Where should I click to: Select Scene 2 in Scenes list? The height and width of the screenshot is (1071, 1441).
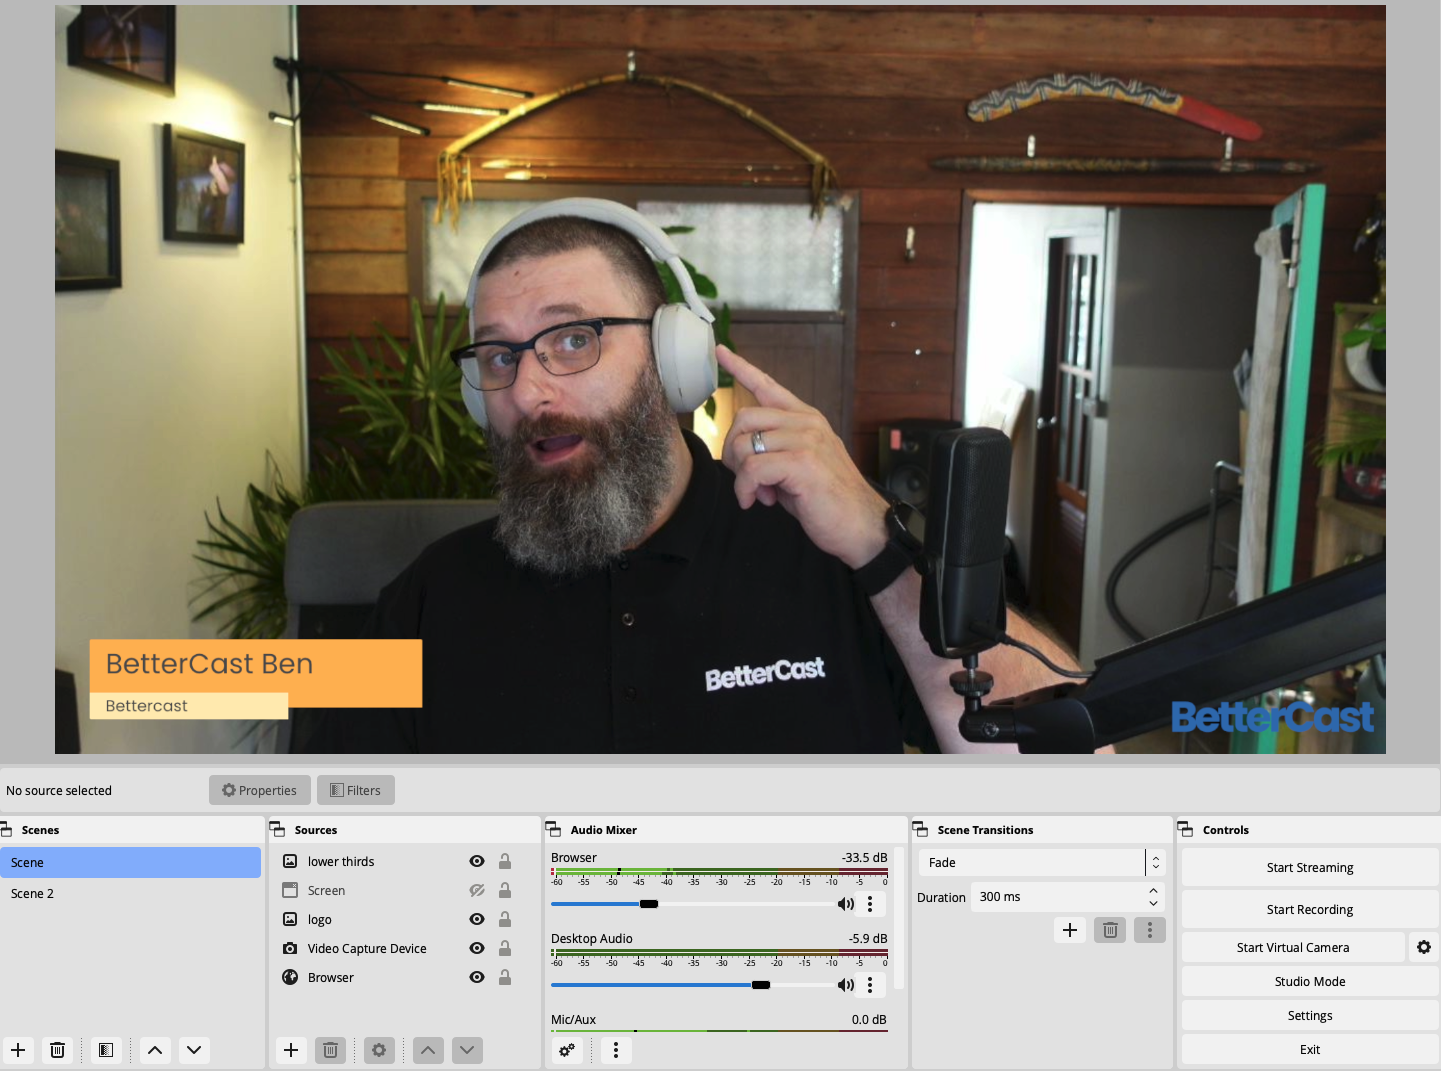click(x=130, y=893)
